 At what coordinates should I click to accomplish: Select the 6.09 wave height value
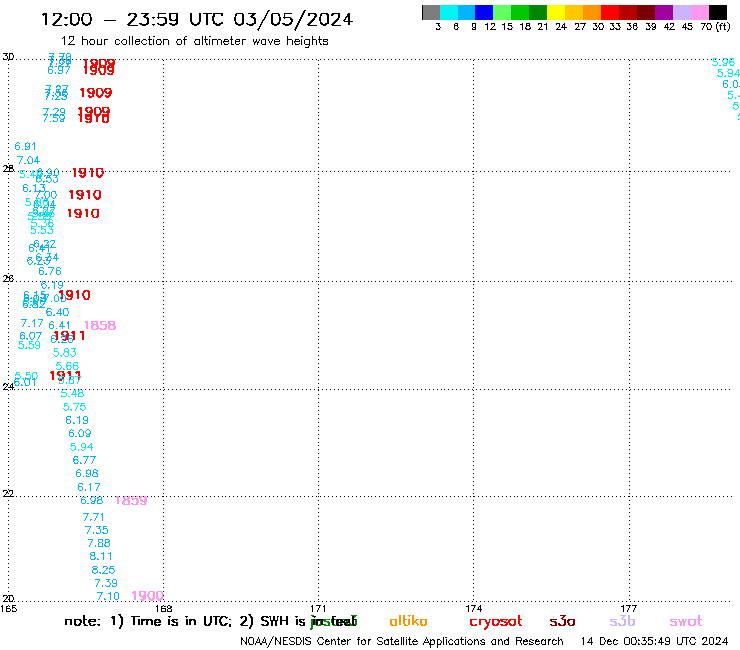(x=80, y=433)
